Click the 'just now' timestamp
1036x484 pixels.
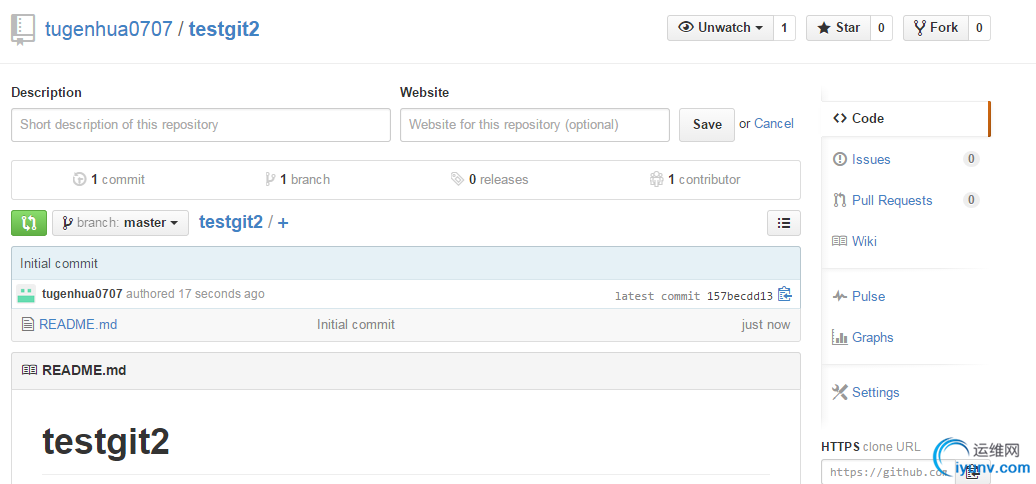click(x=765, y=324)
